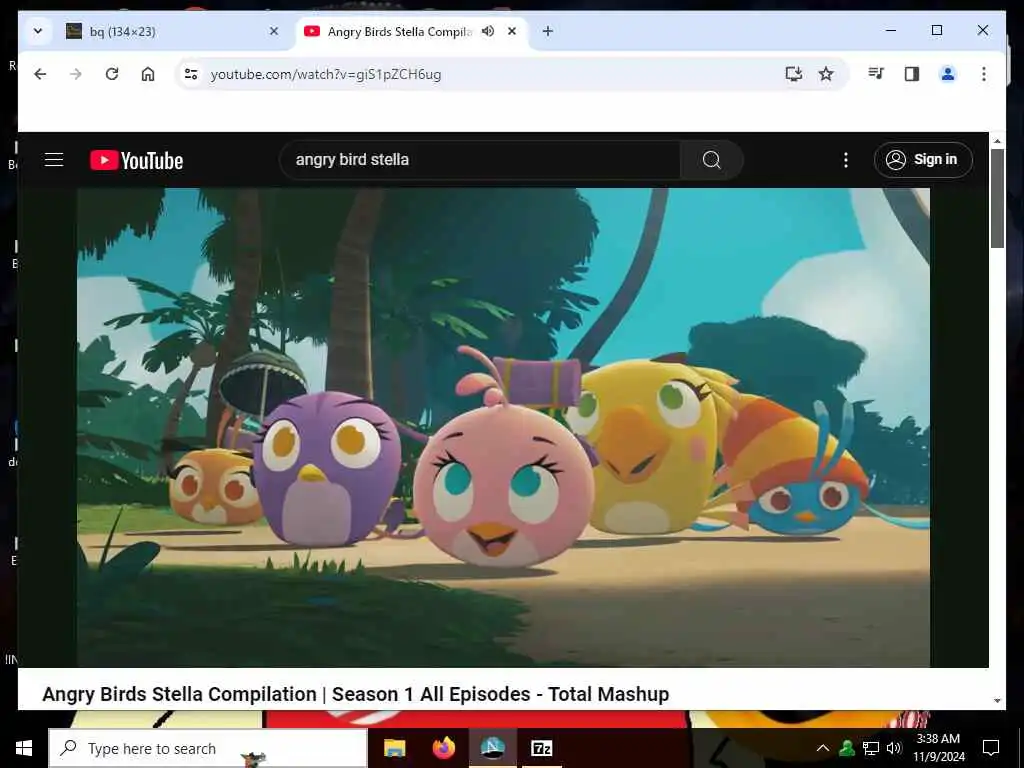Click the page vertical scrollbar thumb

pos(997,198)
